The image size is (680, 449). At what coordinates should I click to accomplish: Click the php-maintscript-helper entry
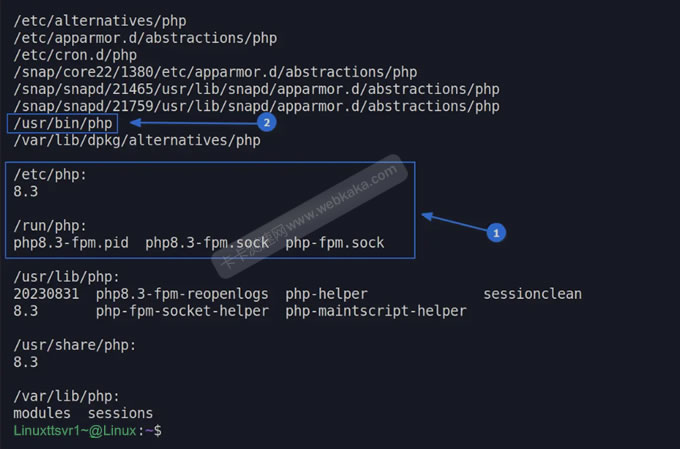pos(375,311)
